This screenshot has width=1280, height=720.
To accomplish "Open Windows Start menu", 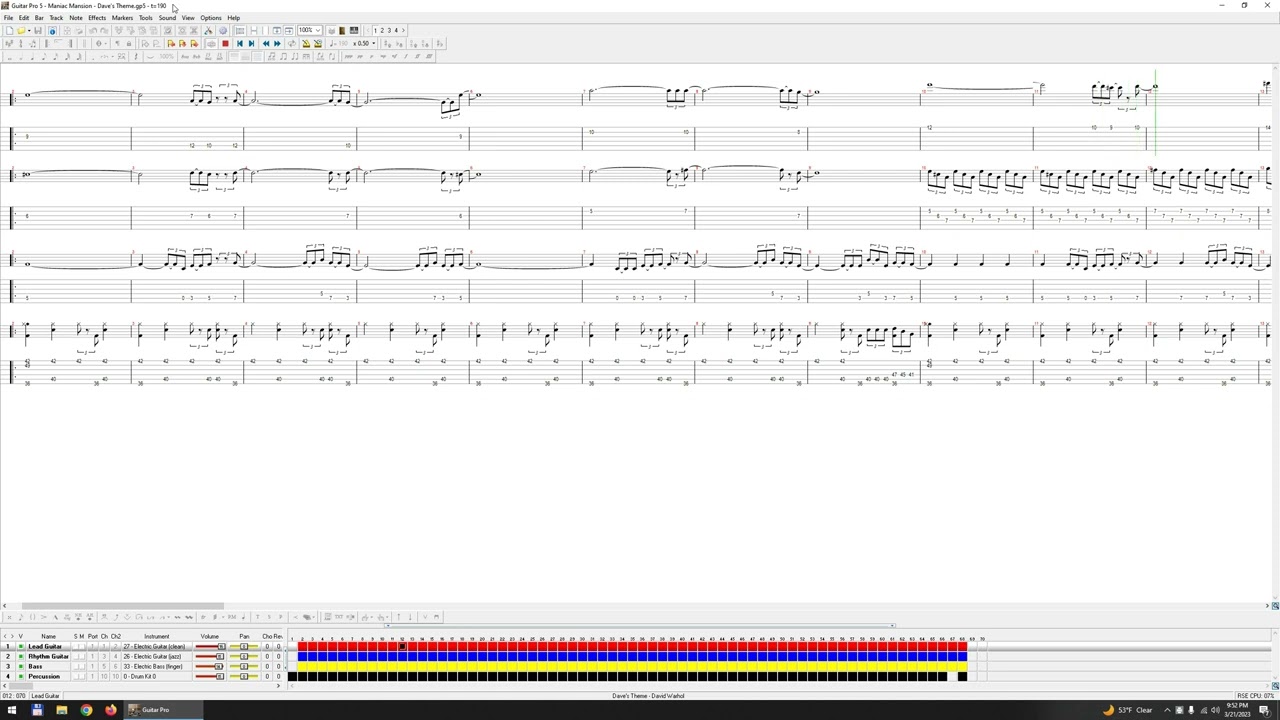I will 12,710.
